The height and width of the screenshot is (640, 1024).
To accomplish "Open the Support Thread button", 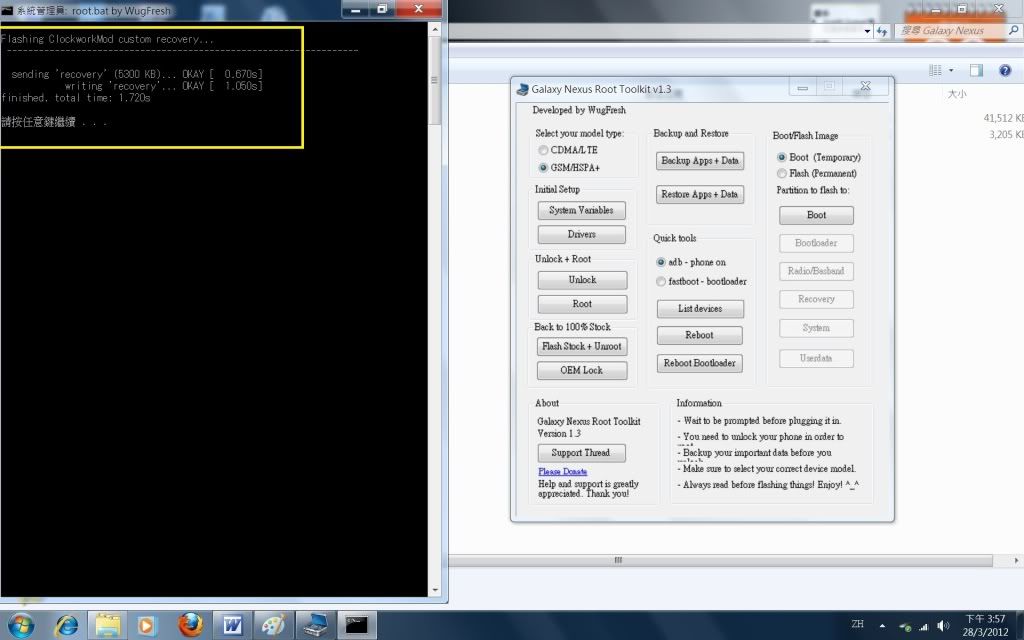I will click(x=581, y=453).
